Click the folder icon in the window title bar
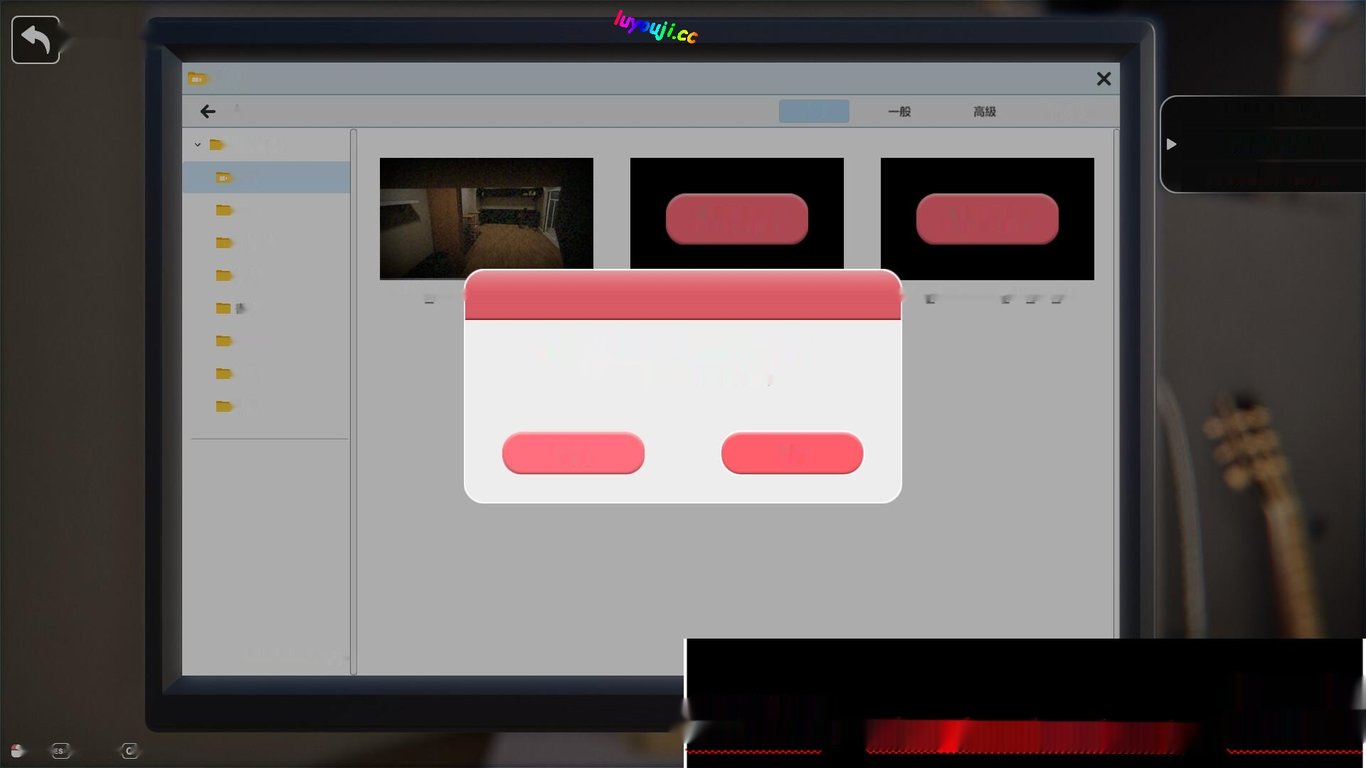This screenshot has height=768, width=1366. pos(198,78)
